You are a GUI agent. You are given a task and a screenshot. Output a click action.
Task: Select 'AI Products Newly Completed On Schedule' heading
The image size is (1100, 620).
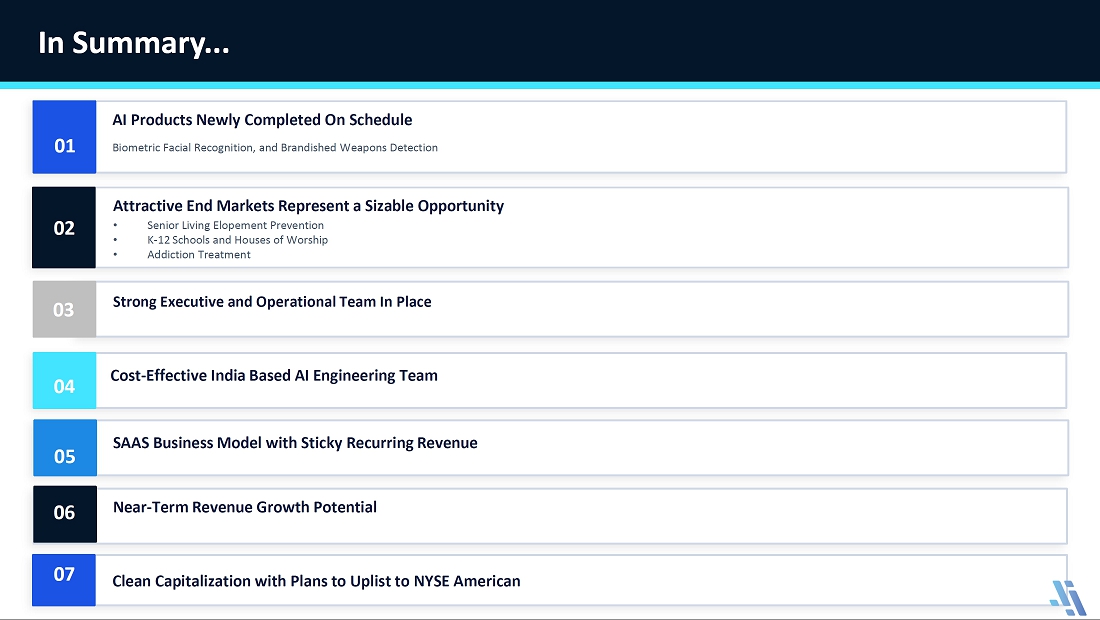tap(262, 120)
